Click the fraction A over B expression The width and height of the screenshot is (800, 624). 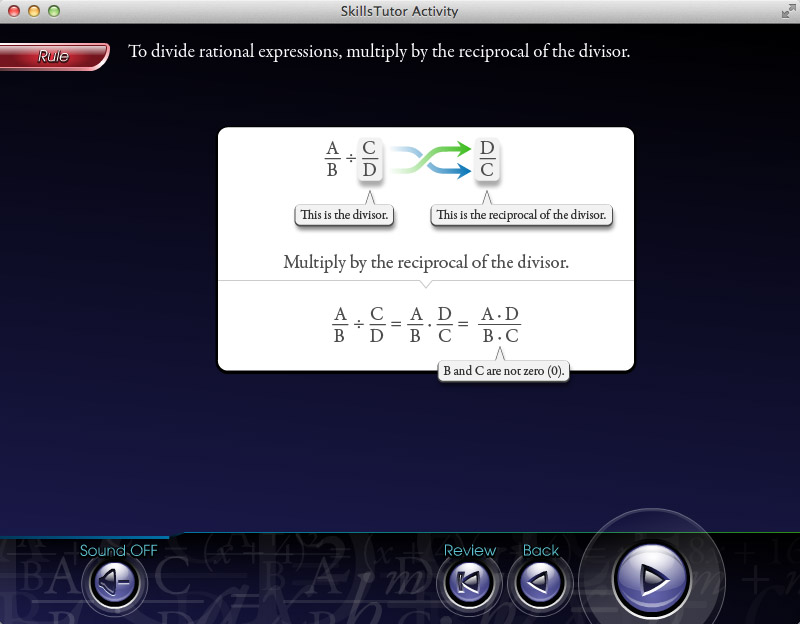coord(330,158)
